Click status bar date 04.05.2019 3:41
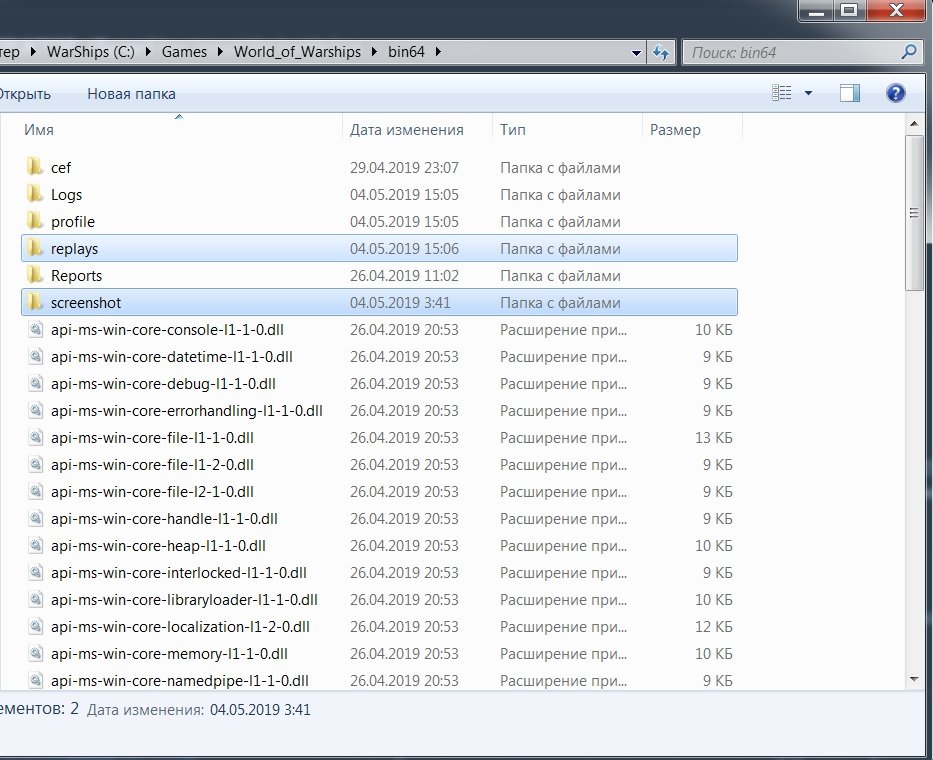Image resolution: width=933 pixels, height=760 pixels. [260, 709]
